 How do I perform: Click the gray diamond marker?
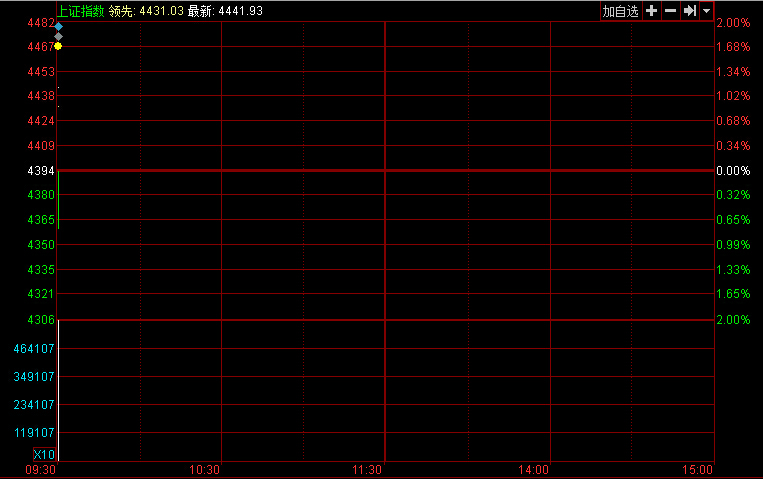click(x=59, y=36)
